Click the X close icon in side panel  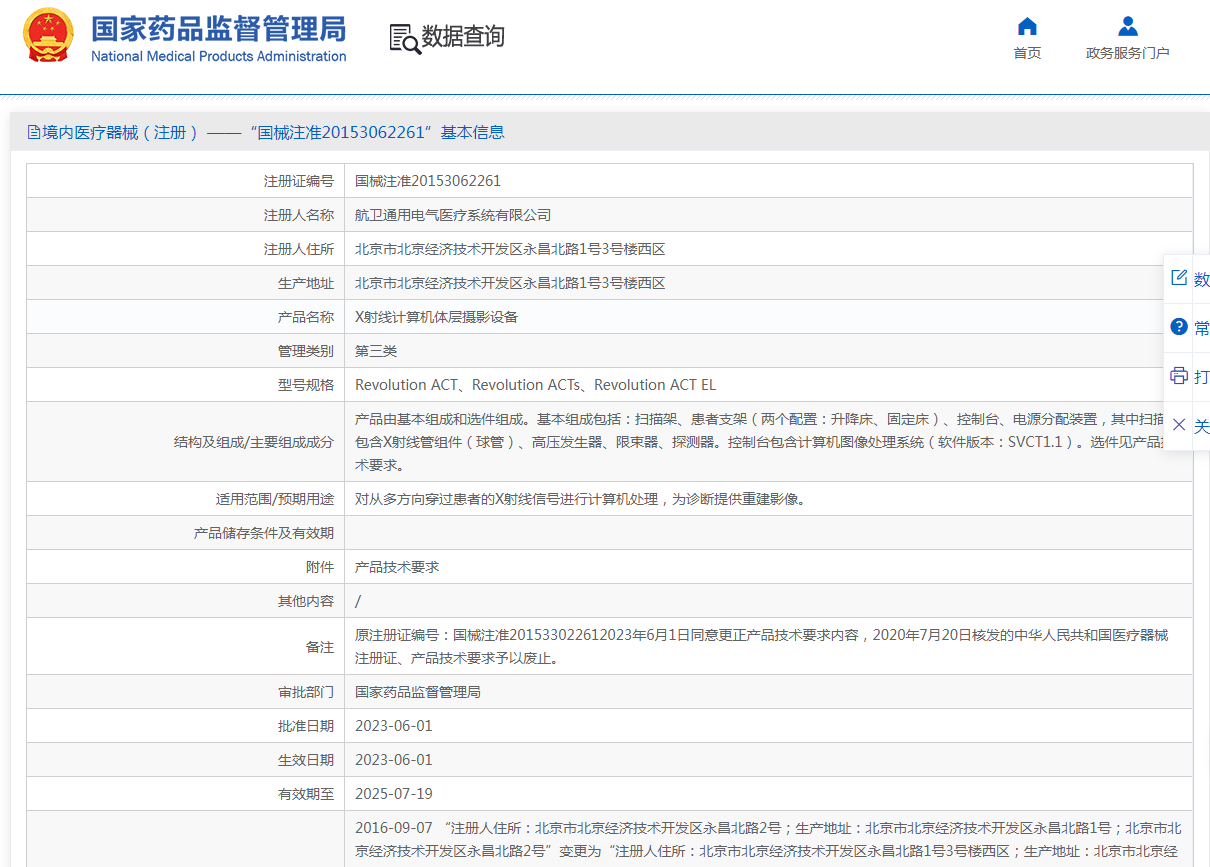click(1179, 425)
